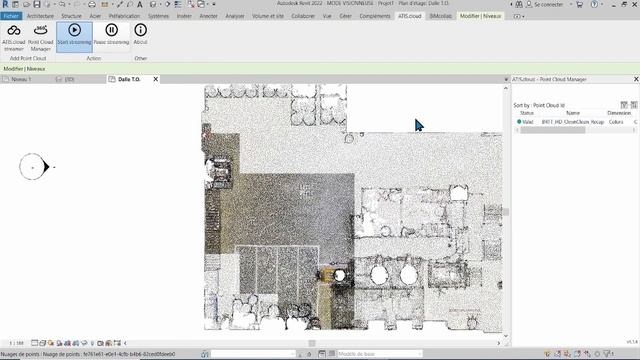This screenshot has height=360, width=640.
Task: Switch to Modifier | Niveaux ribbon tab
Action: tap(480, 16)
